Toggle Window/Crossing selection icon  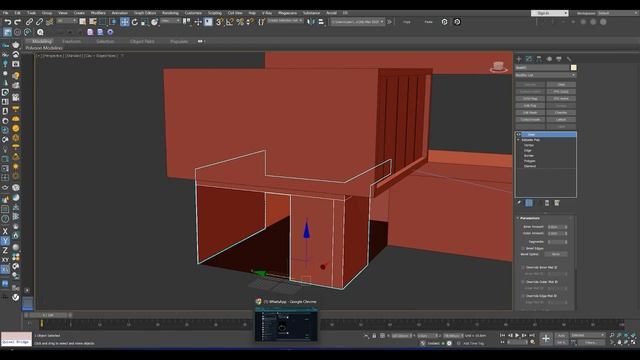coord(113,22)
